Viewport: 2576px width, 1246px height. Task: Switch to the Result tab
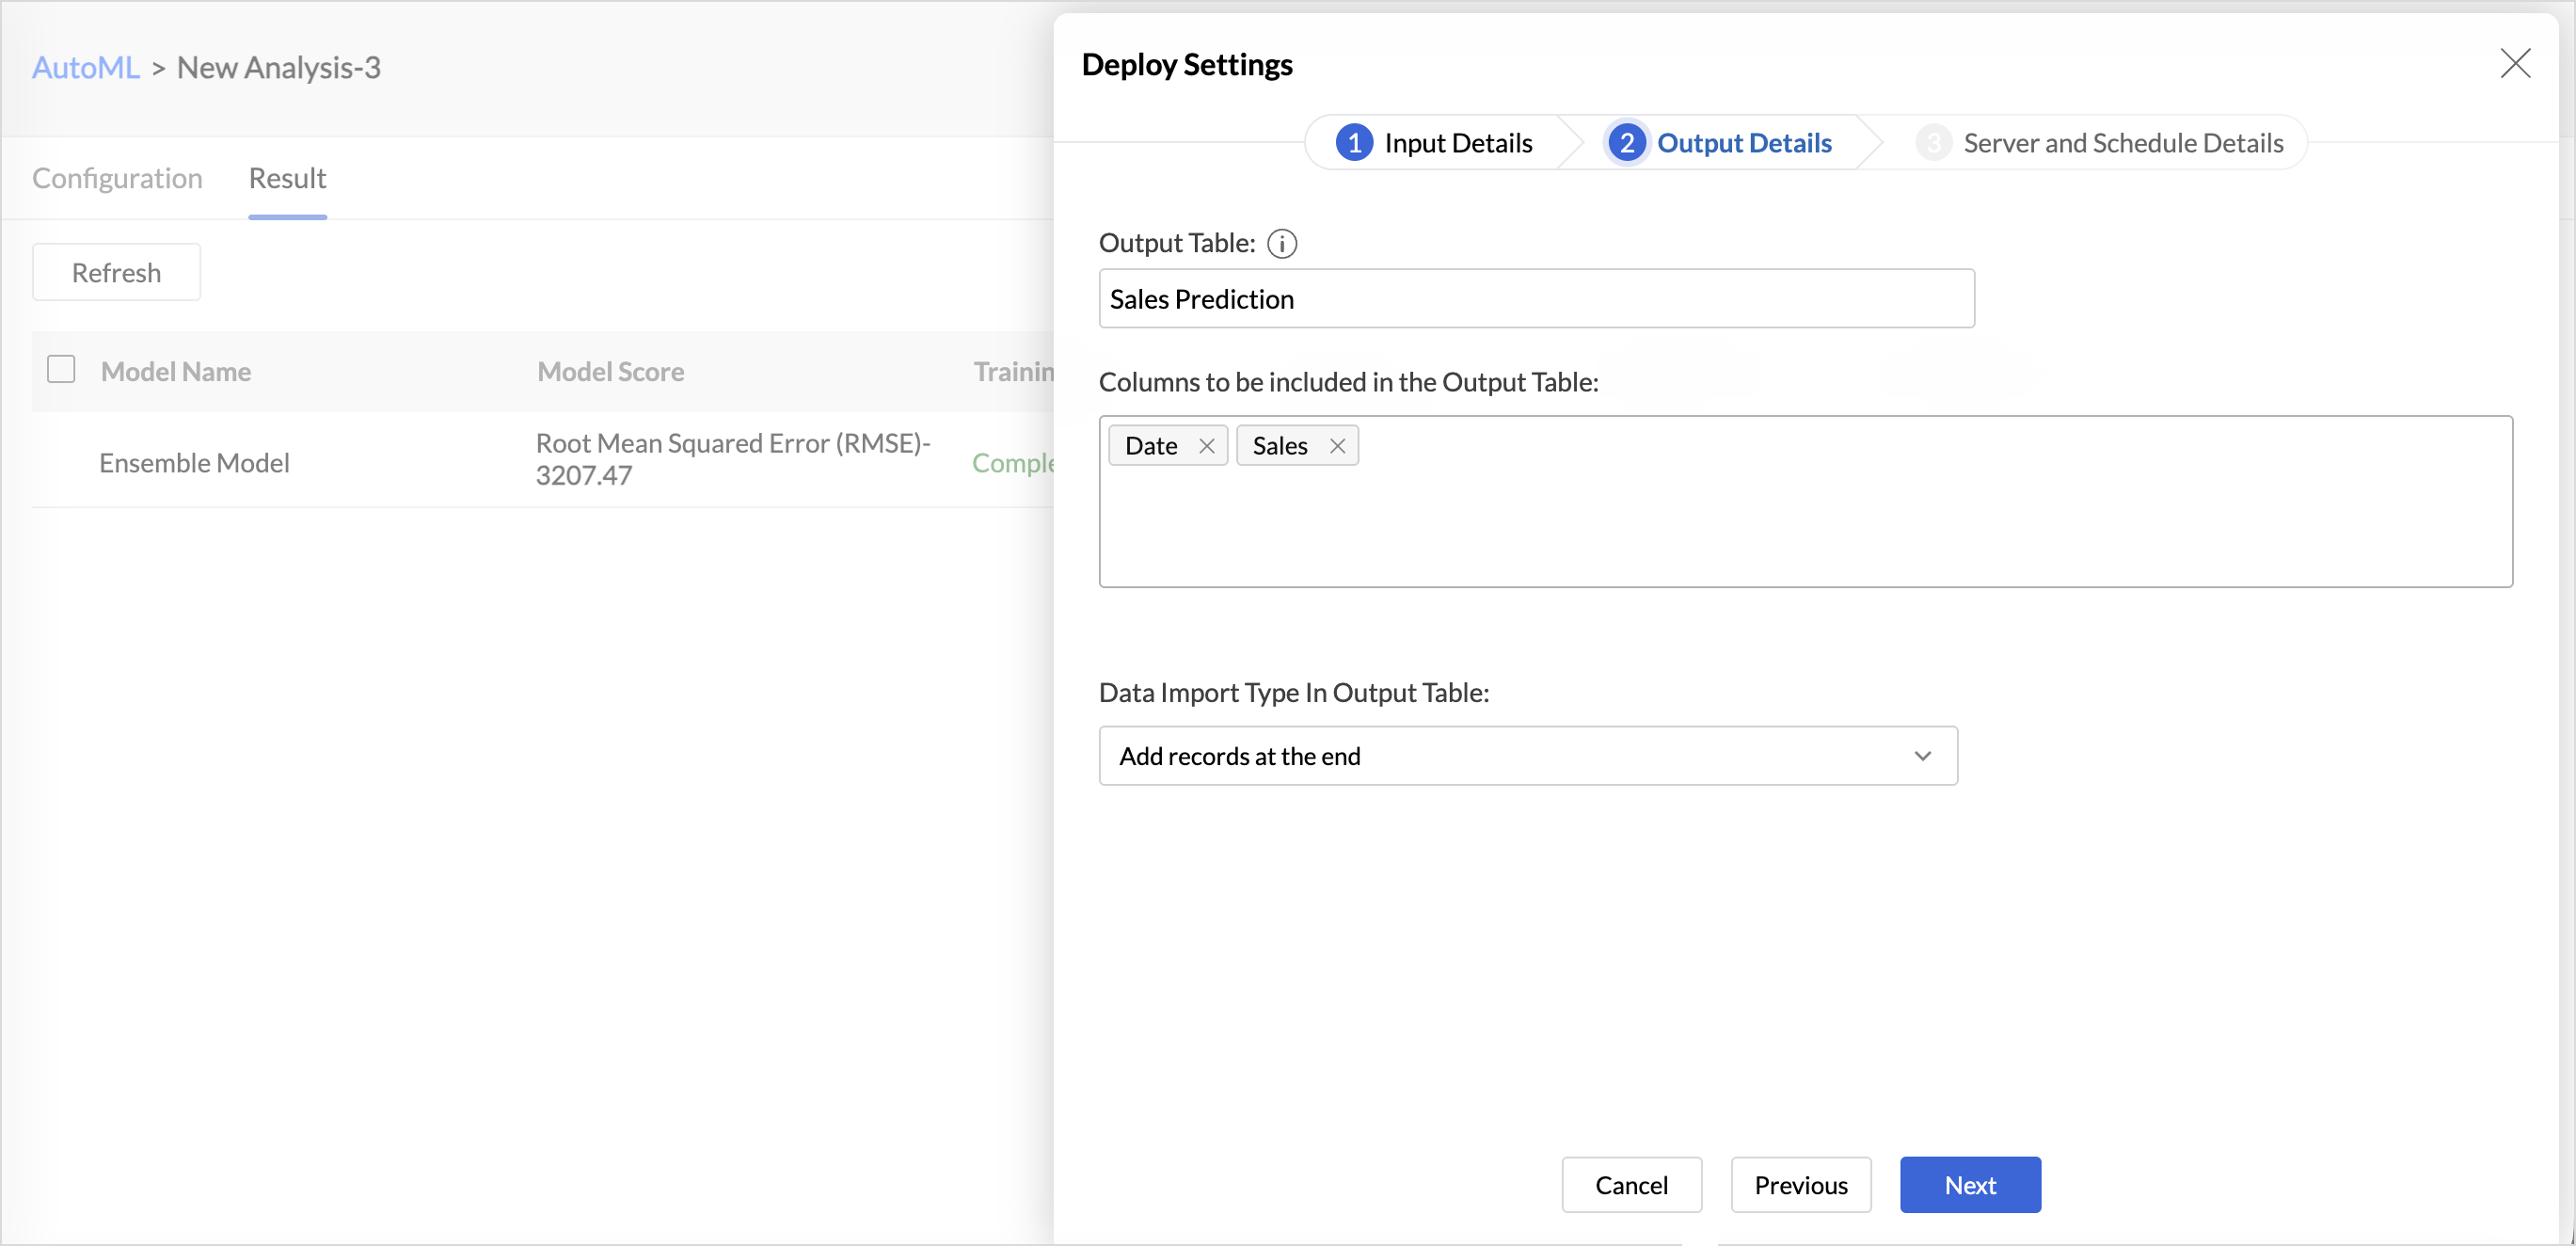[287, 178]
